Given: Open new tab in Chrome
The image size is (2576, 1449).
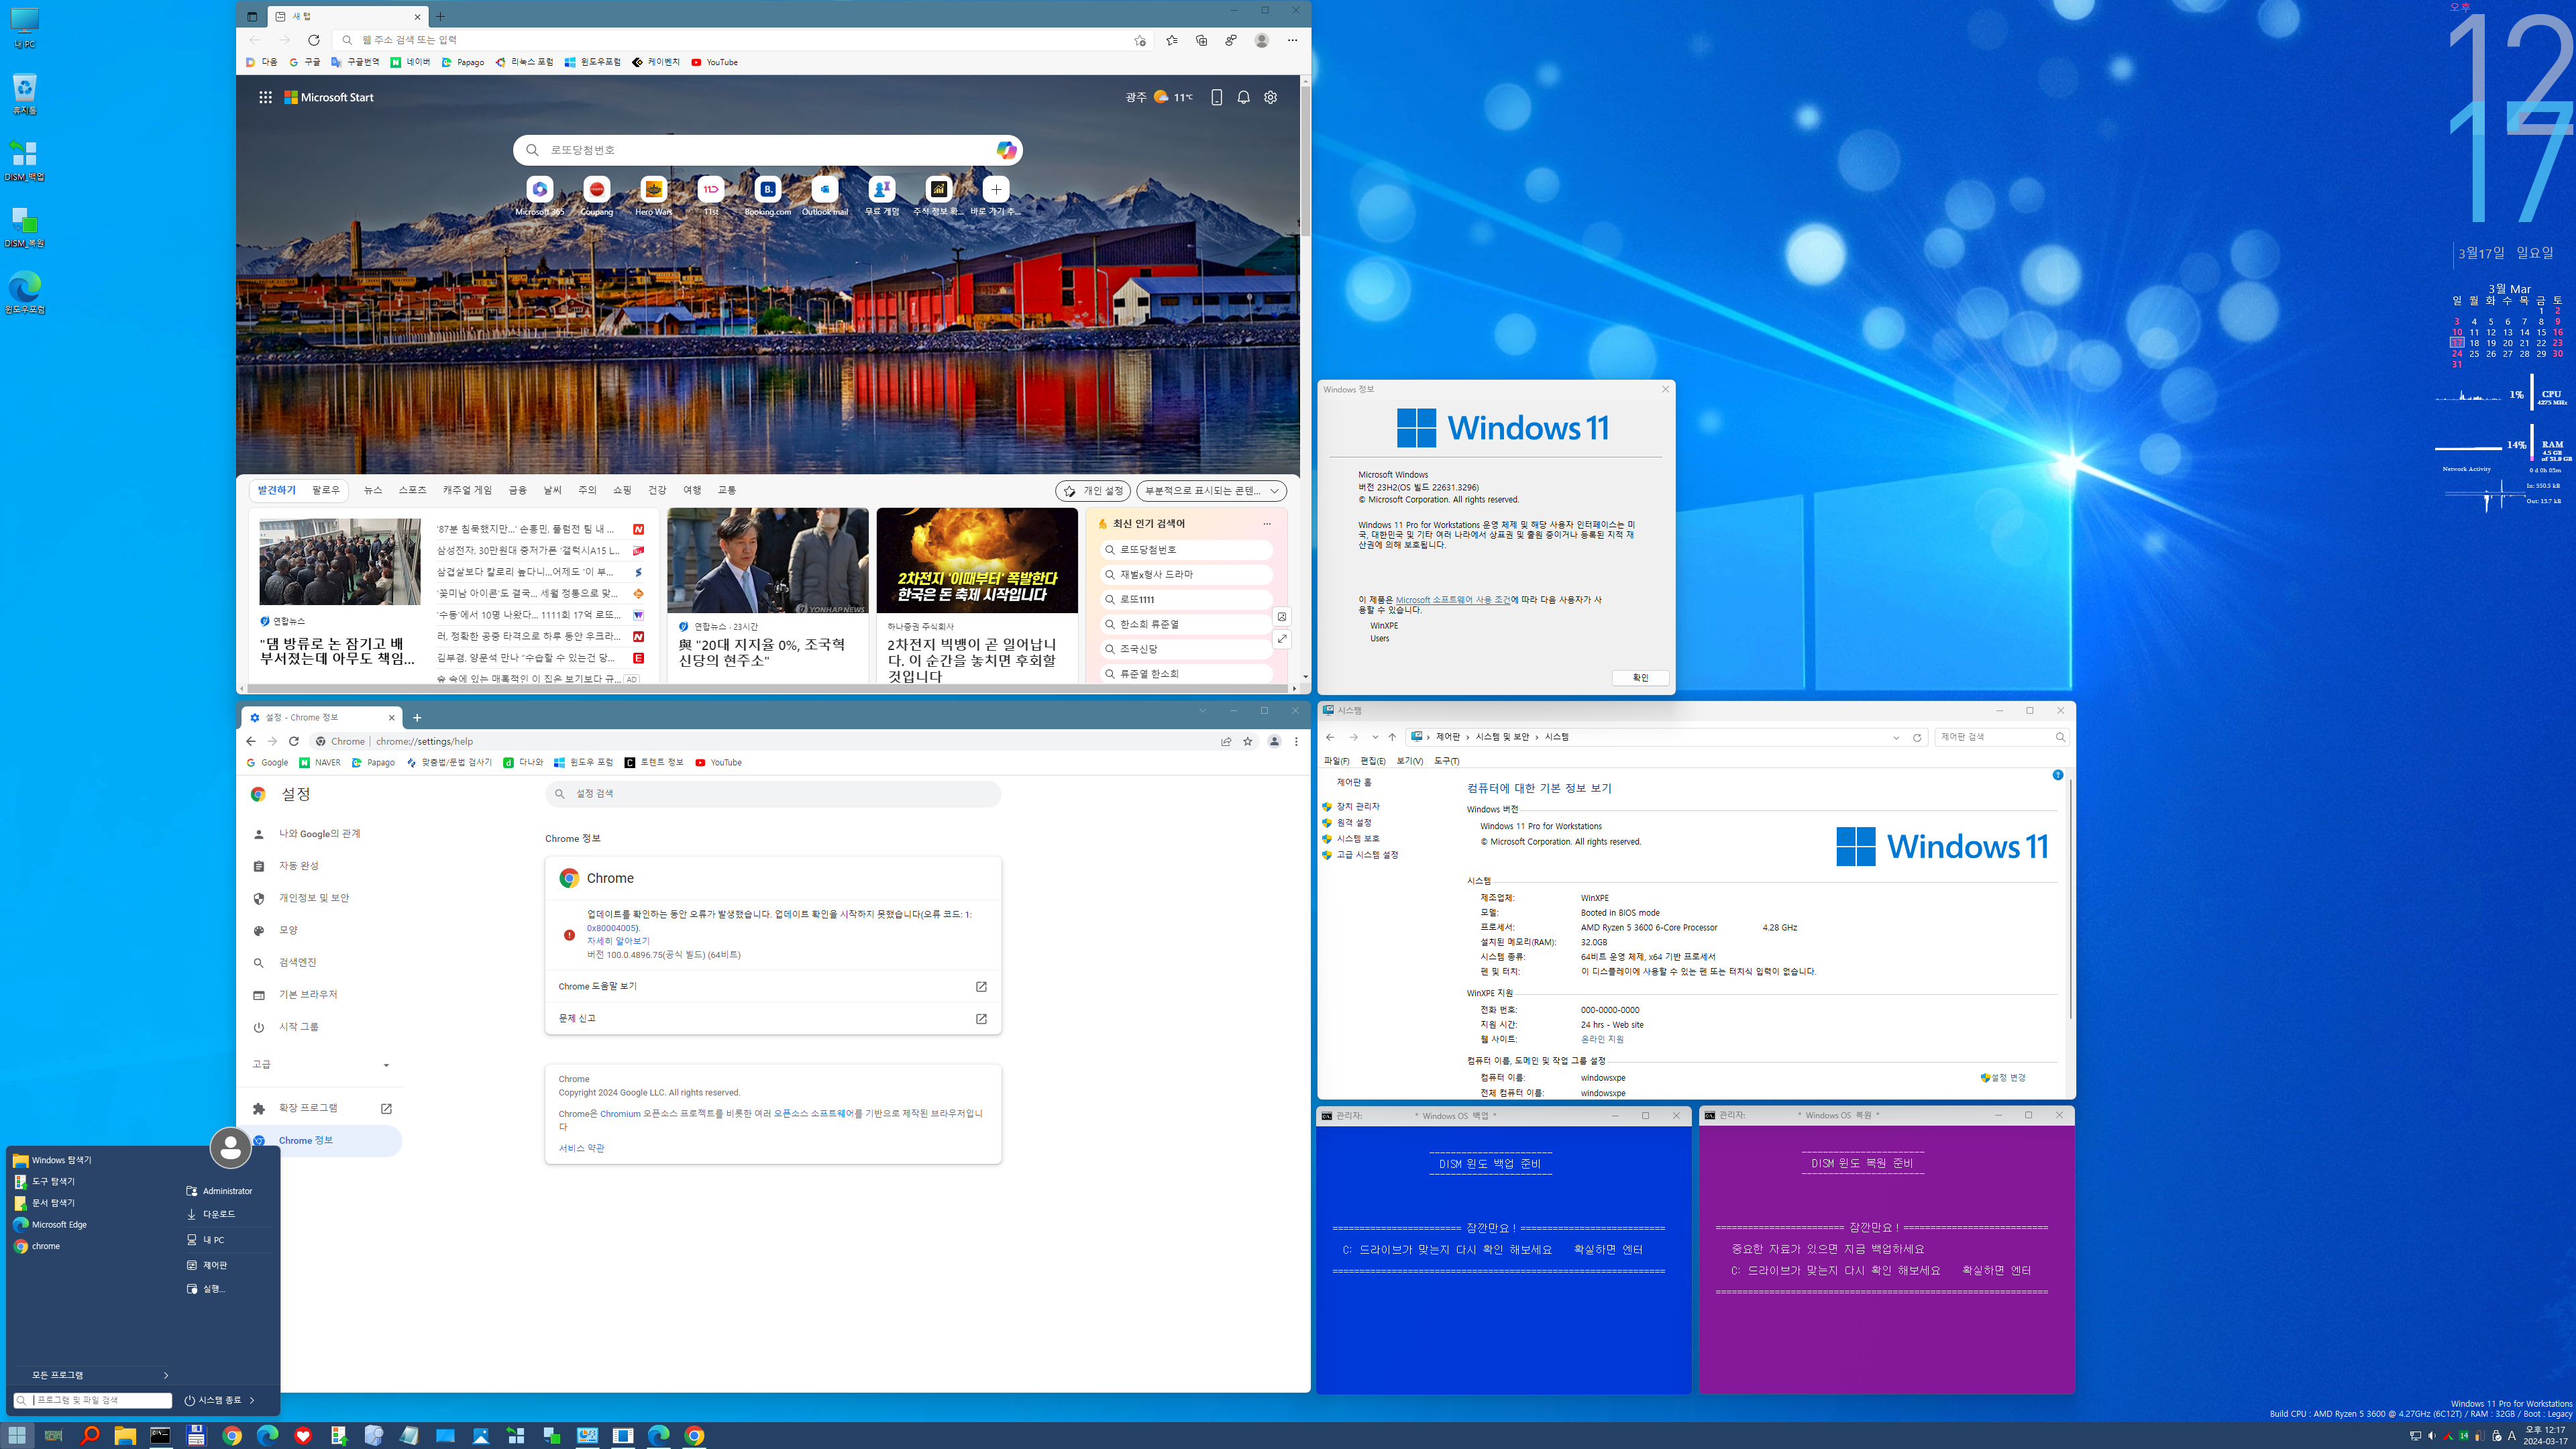Looking at the screenshot, I should [x=417, y=717].
